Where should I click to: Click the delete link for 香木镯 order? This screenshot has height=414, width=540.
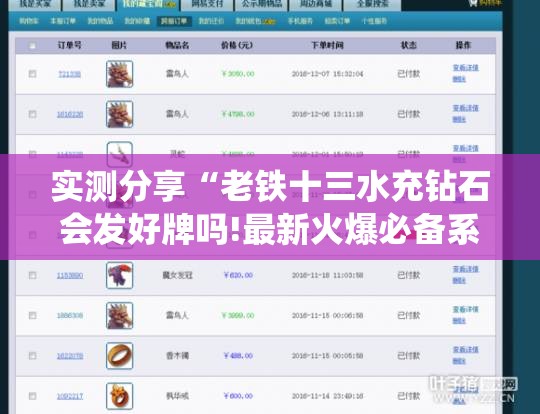click(x=459, y=361)
